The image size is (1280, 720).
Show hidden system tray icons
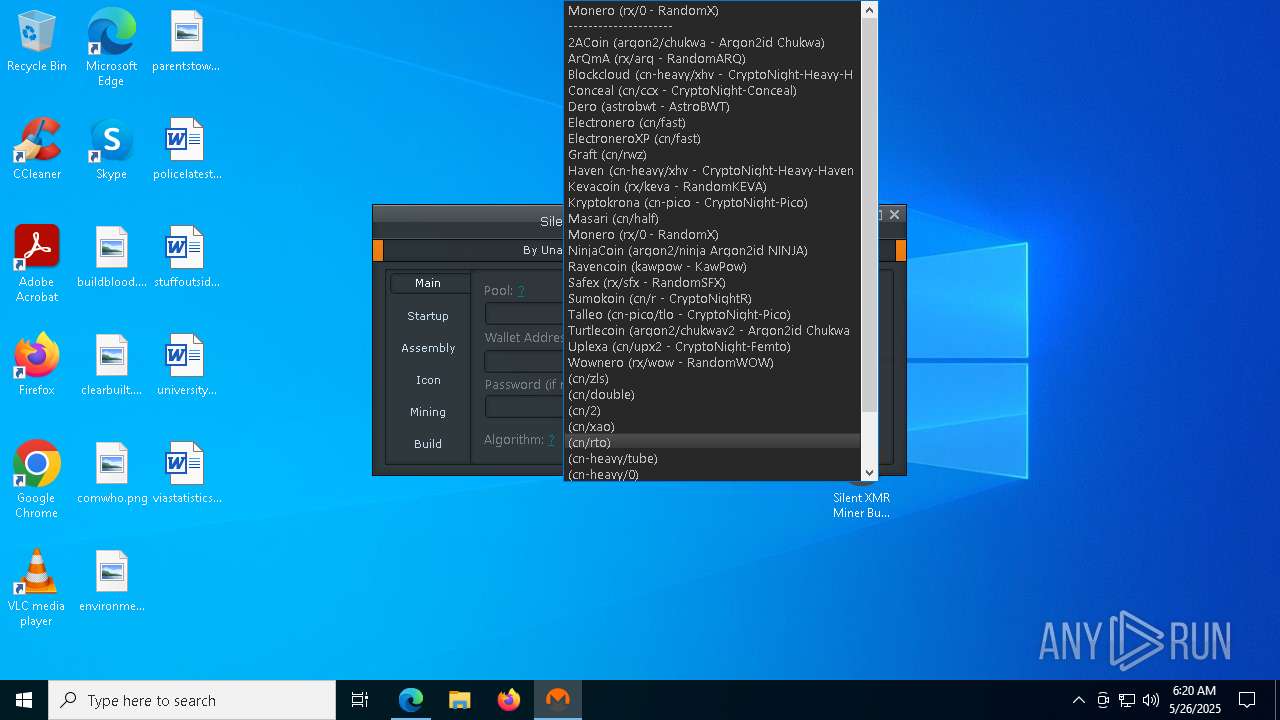click(1079, 700)
